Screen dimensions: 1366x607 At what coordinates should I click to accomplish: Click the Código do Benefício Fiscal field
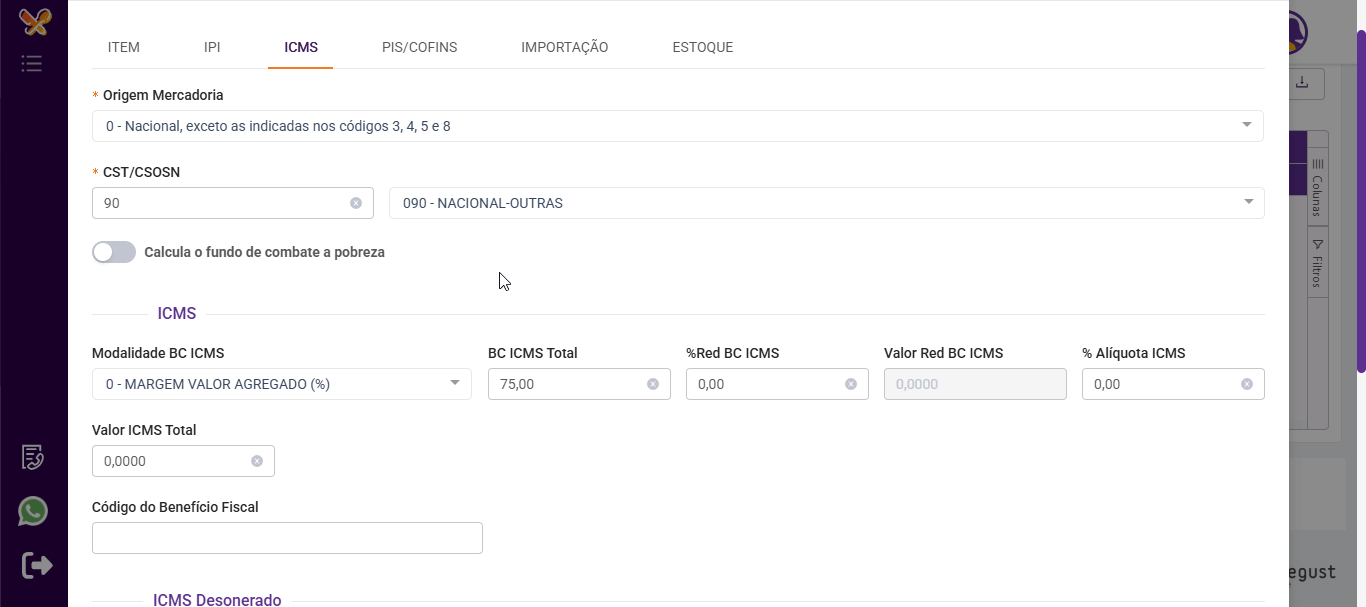287,538
